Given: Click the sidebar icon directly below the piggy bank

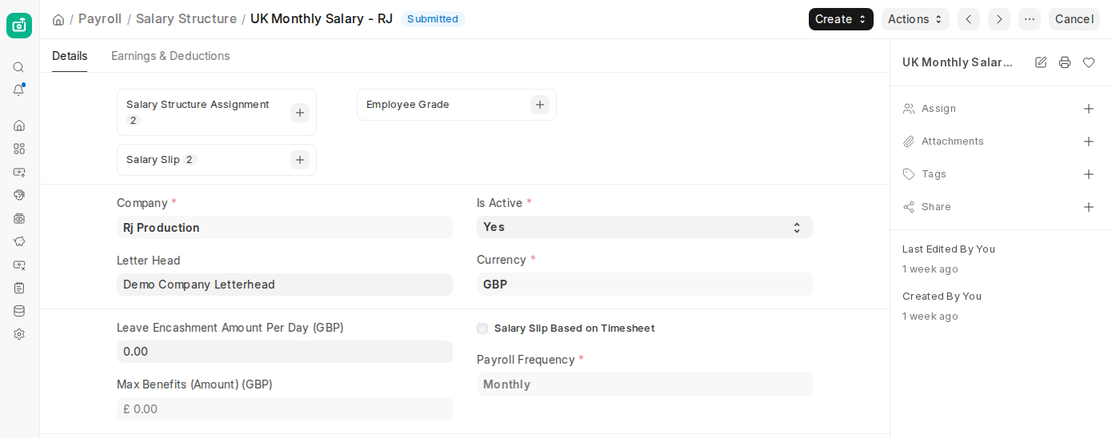Looking at the screenshot, I should [x=19, y=265].
